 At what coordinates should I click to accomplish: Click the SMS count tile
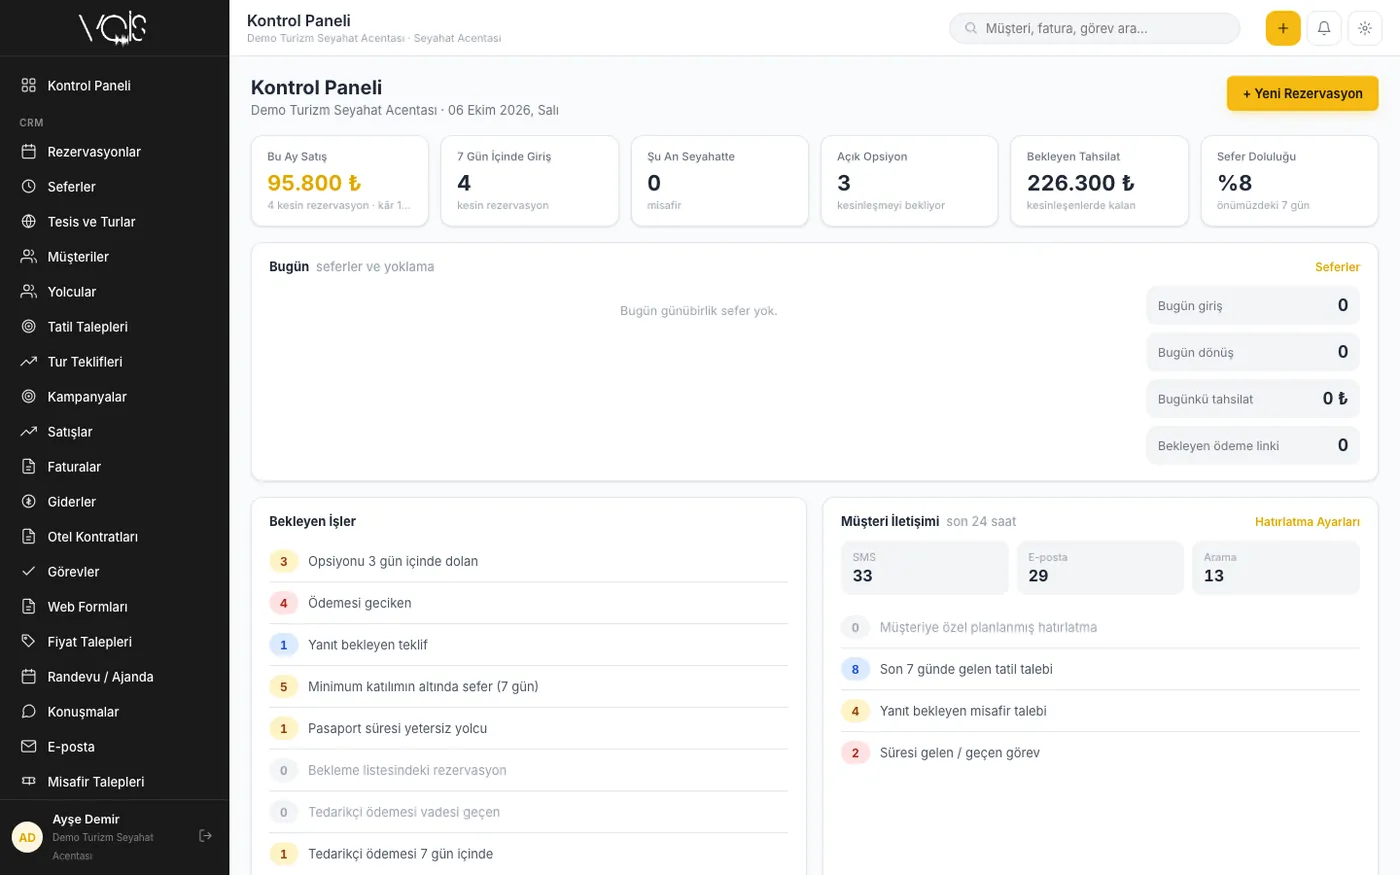click(x=925, y=568)
